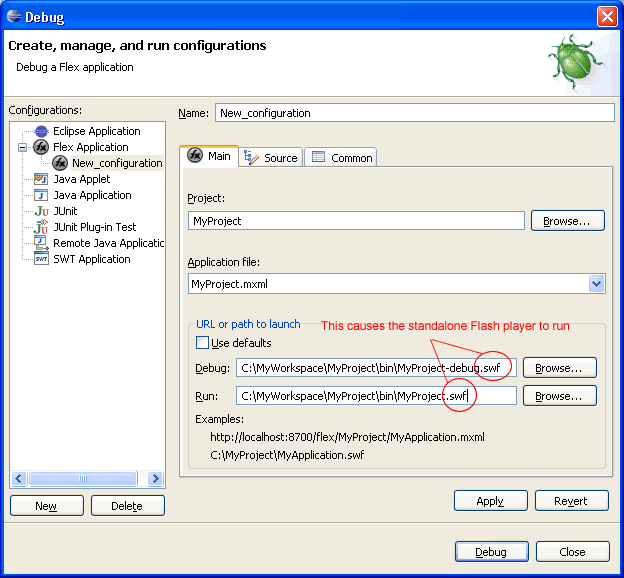
Task: Click the Debug path text field
Action: [x=376, y=368]
